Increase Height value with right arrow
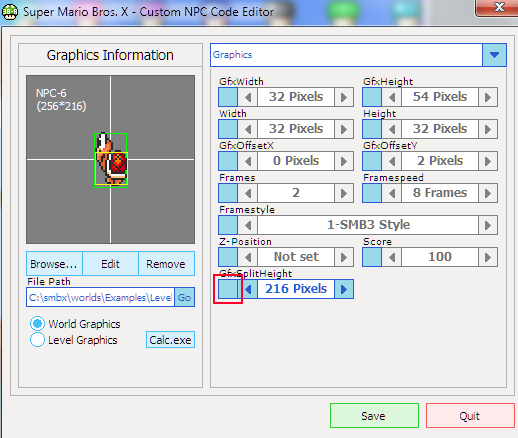This screenshot has width=518, height=438. pyautogui.click(x=488, y=129)
